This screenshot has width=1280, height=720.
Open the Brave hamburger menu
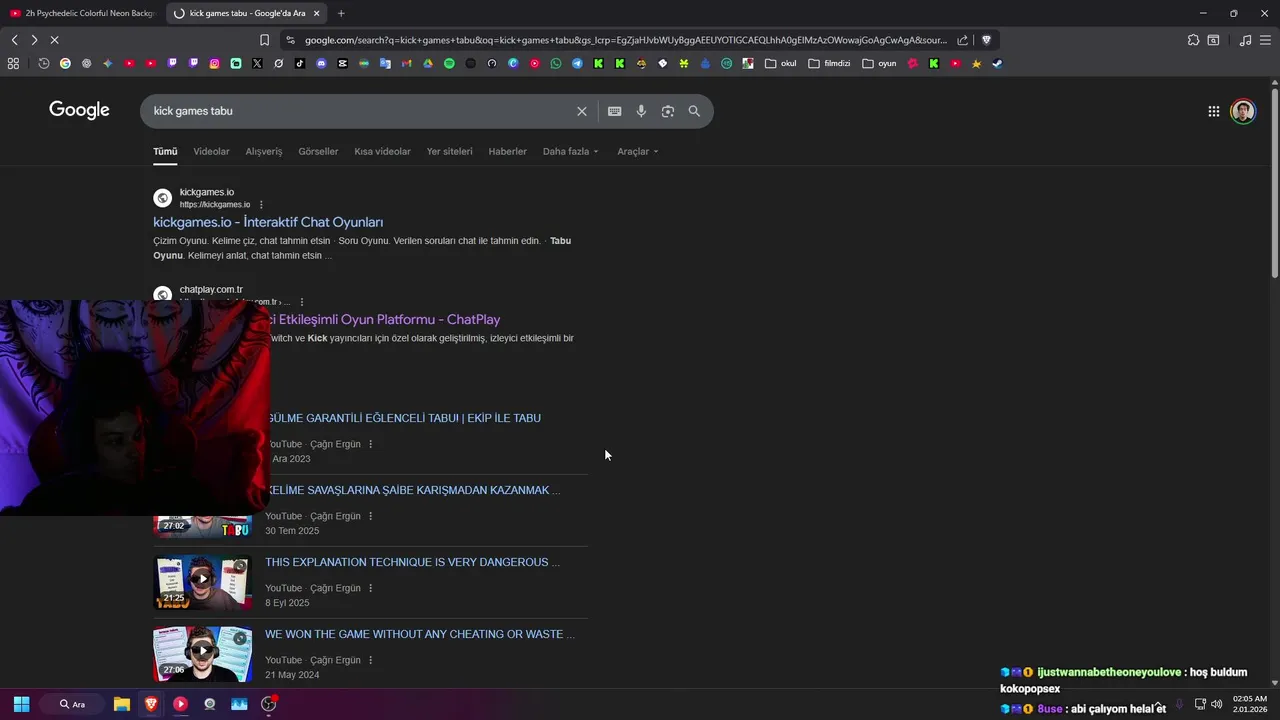(1266, 40)
